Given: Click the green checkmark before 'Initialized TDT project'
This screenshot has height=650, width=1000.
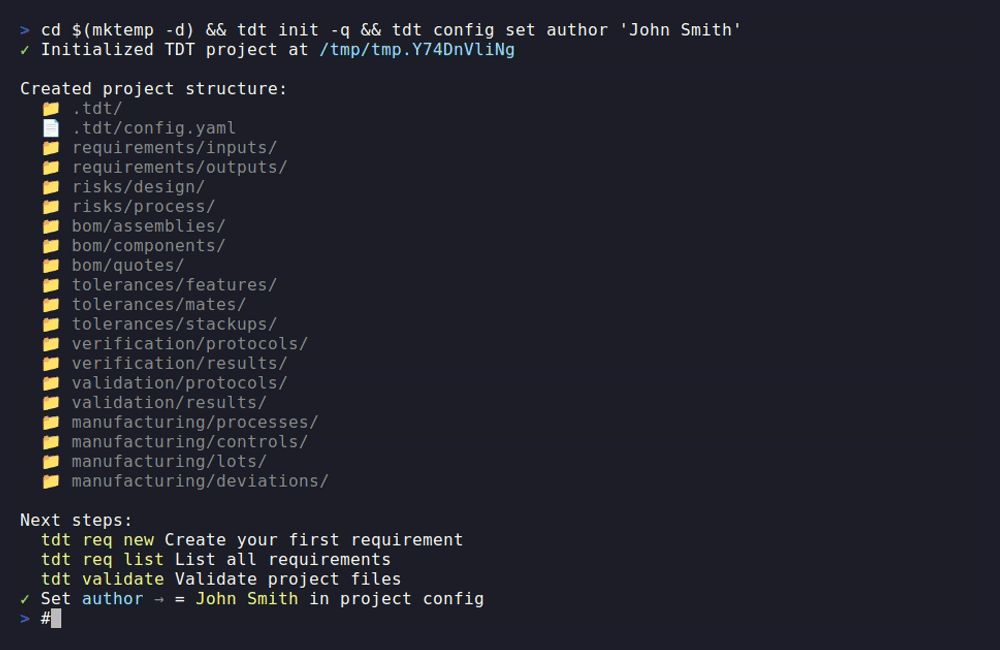Looking at the screenshot, I should coord(25,49).
